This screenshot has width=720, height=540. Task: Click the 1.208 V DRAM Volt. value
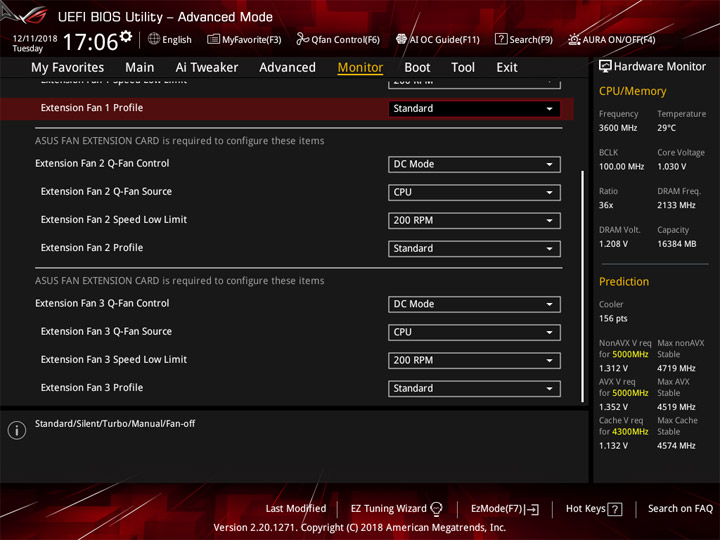[613, 244]
